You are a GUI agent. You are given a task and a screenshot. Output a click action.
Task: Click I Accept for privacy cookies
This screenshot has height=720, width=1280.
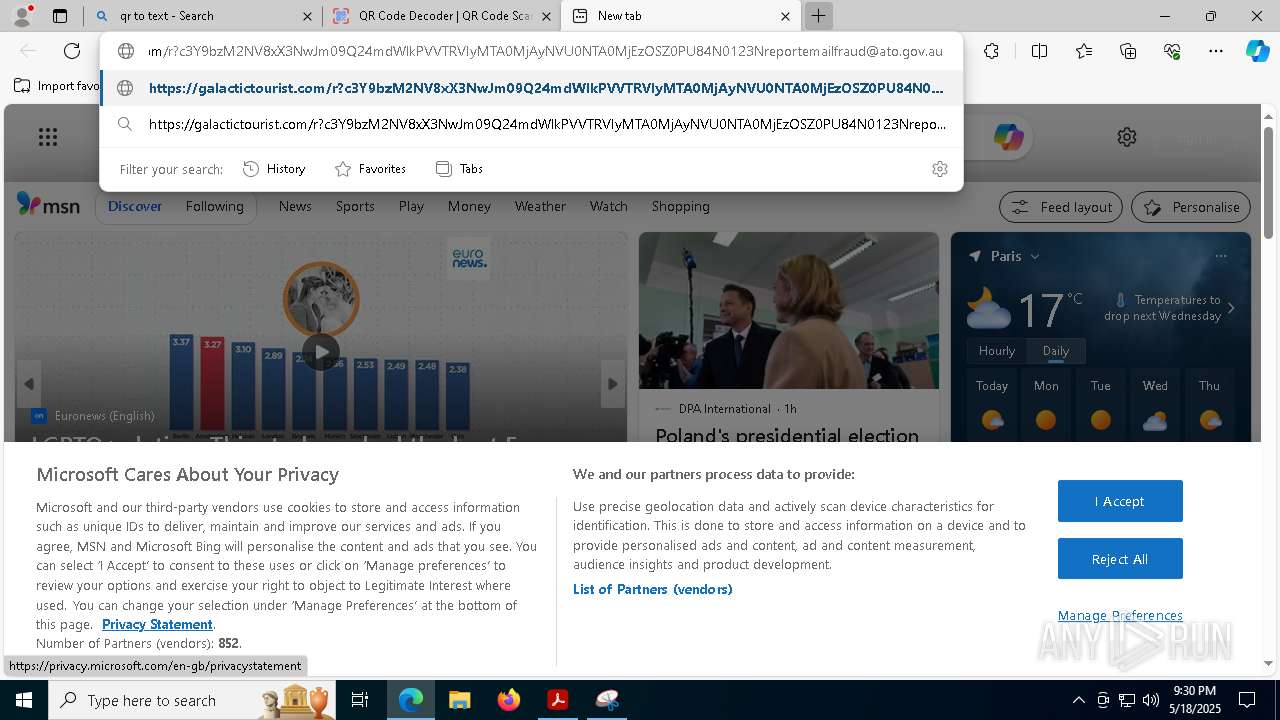pos(1120,501)
